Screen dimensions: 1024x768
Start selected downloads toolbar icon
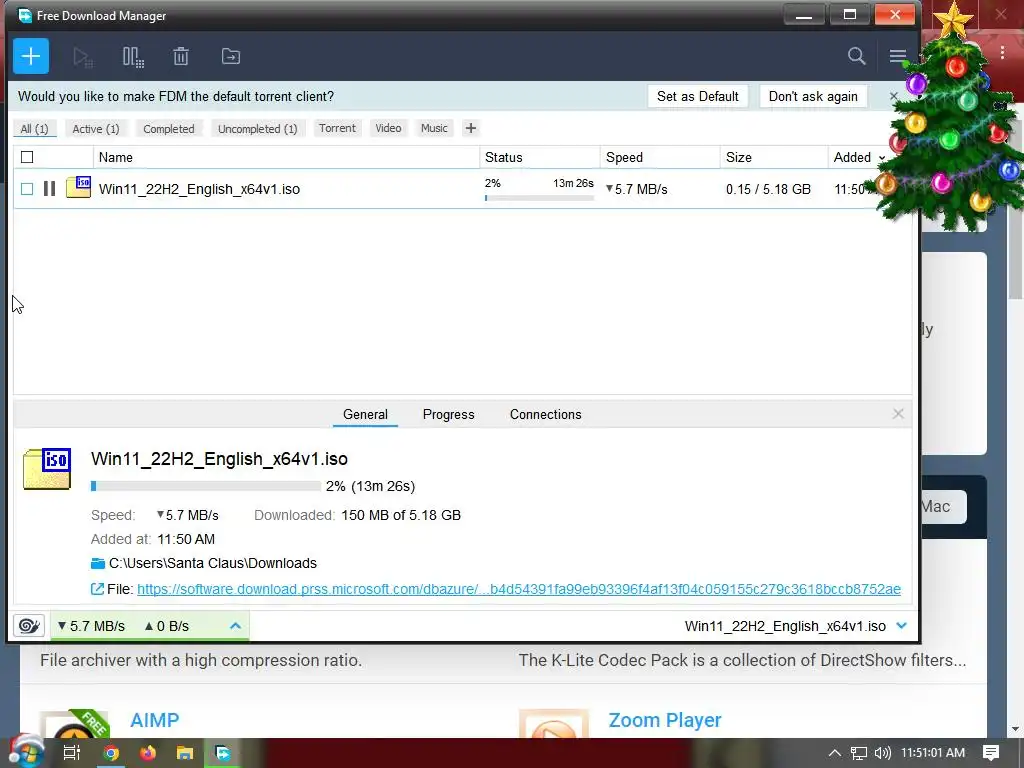coord(82,57)
